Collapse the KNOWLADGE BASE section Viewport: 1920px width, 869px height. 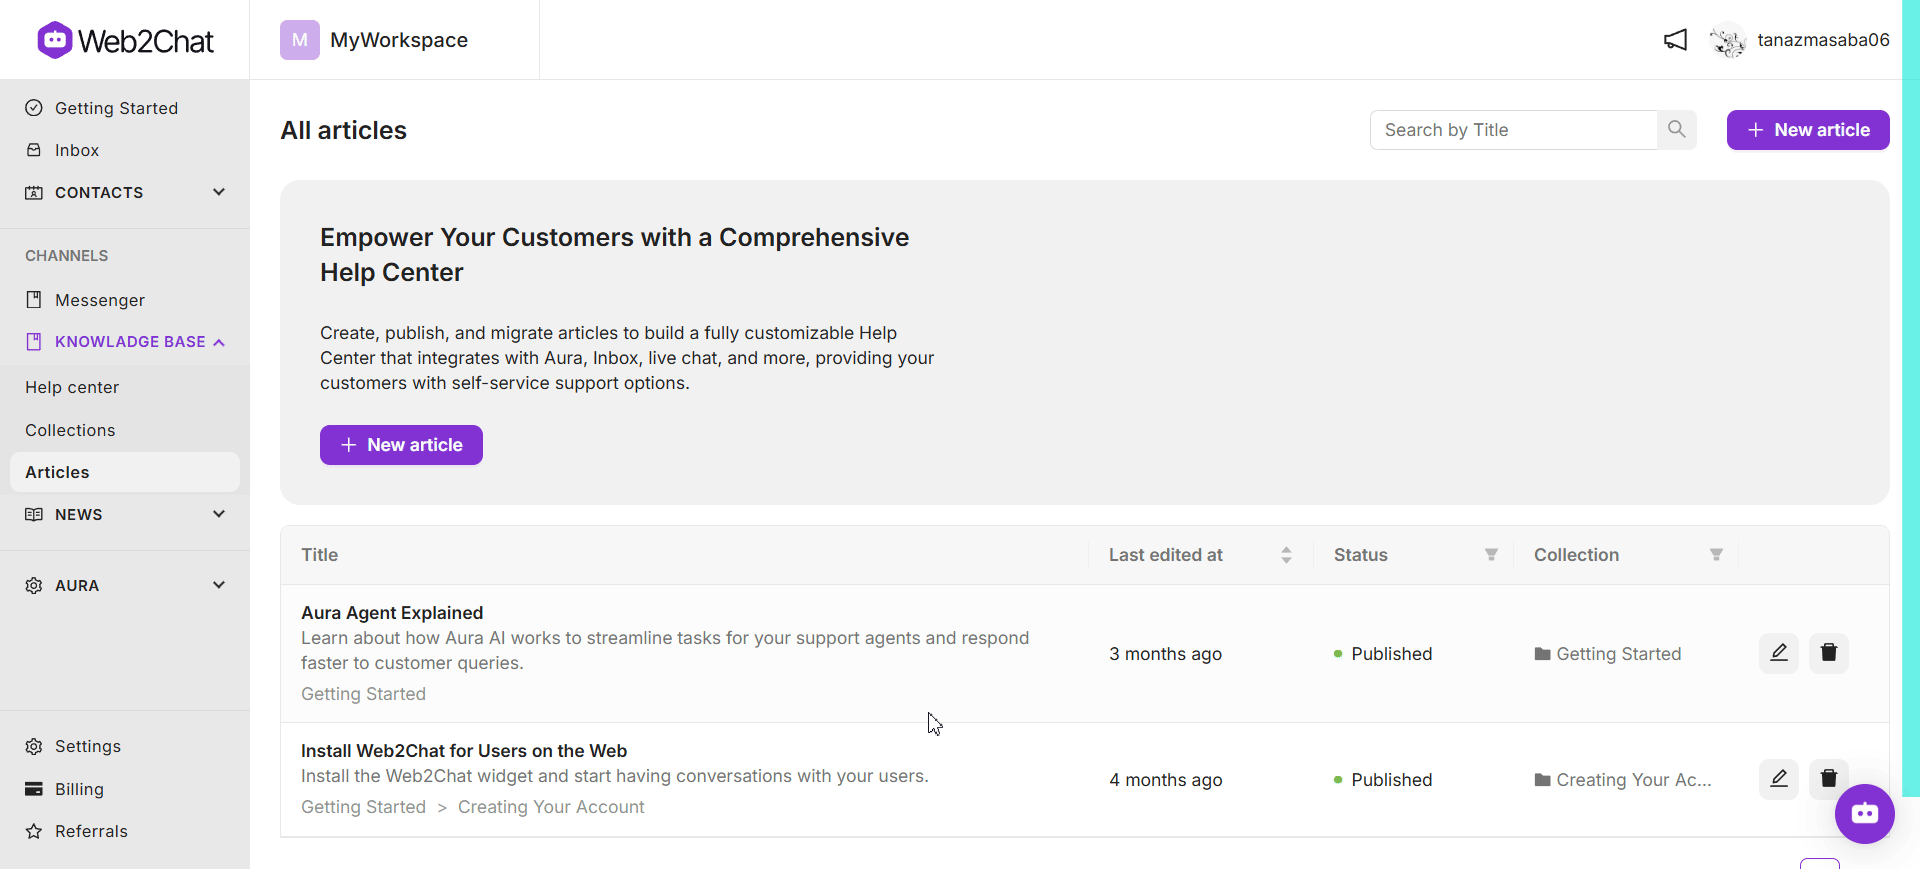coord(219,342)
